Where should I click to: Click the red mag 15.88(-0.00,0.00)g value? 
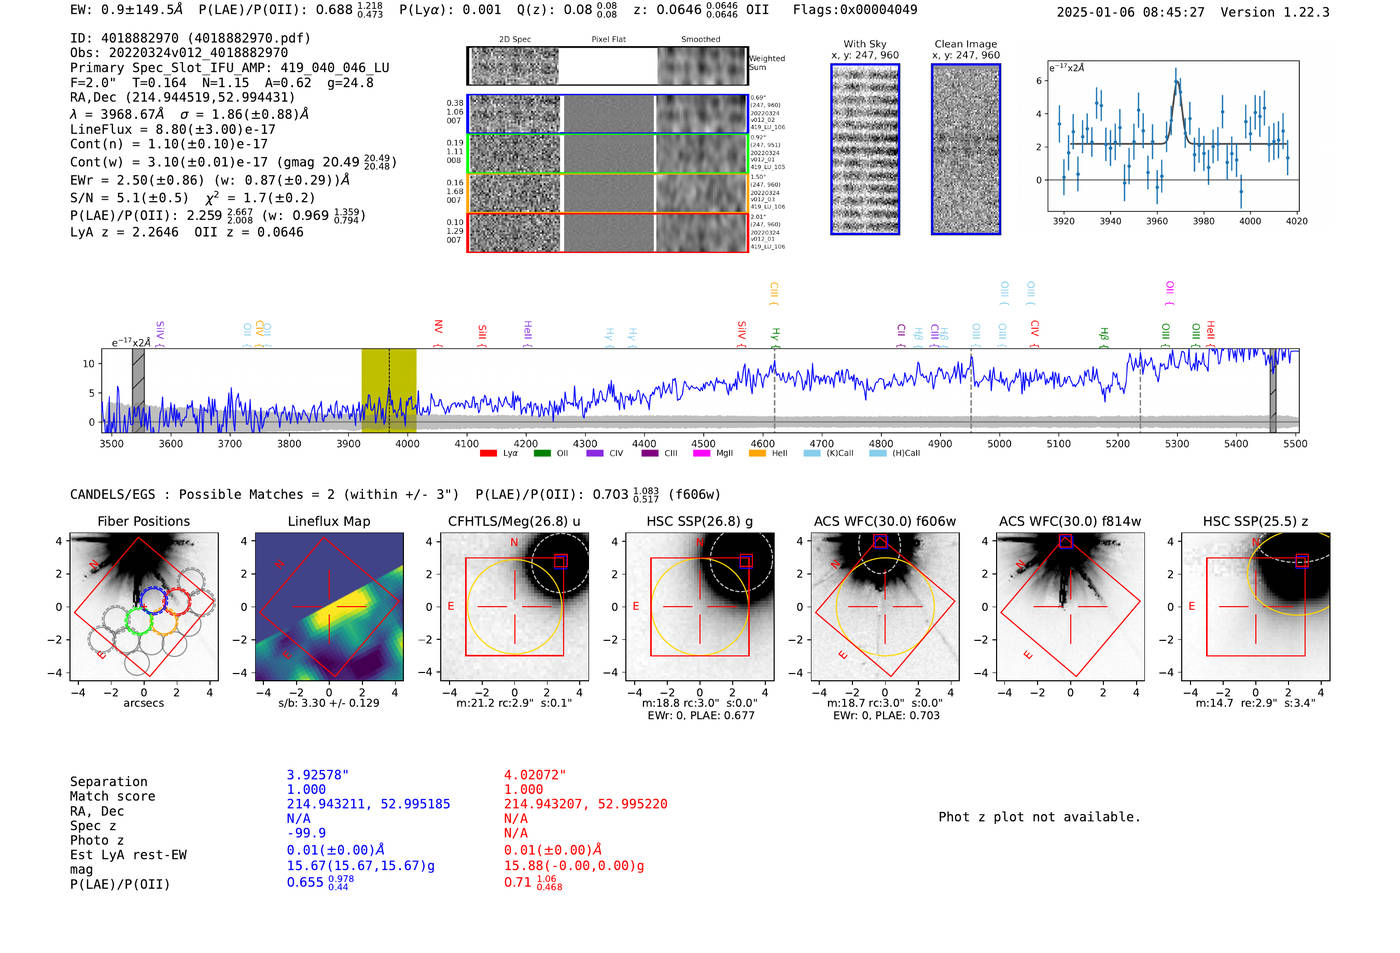[574, 865]
